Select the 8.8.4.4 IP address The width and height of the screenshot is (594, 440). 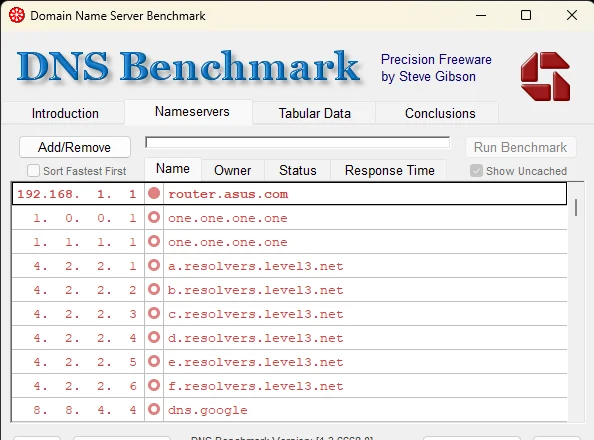point(85,410)
